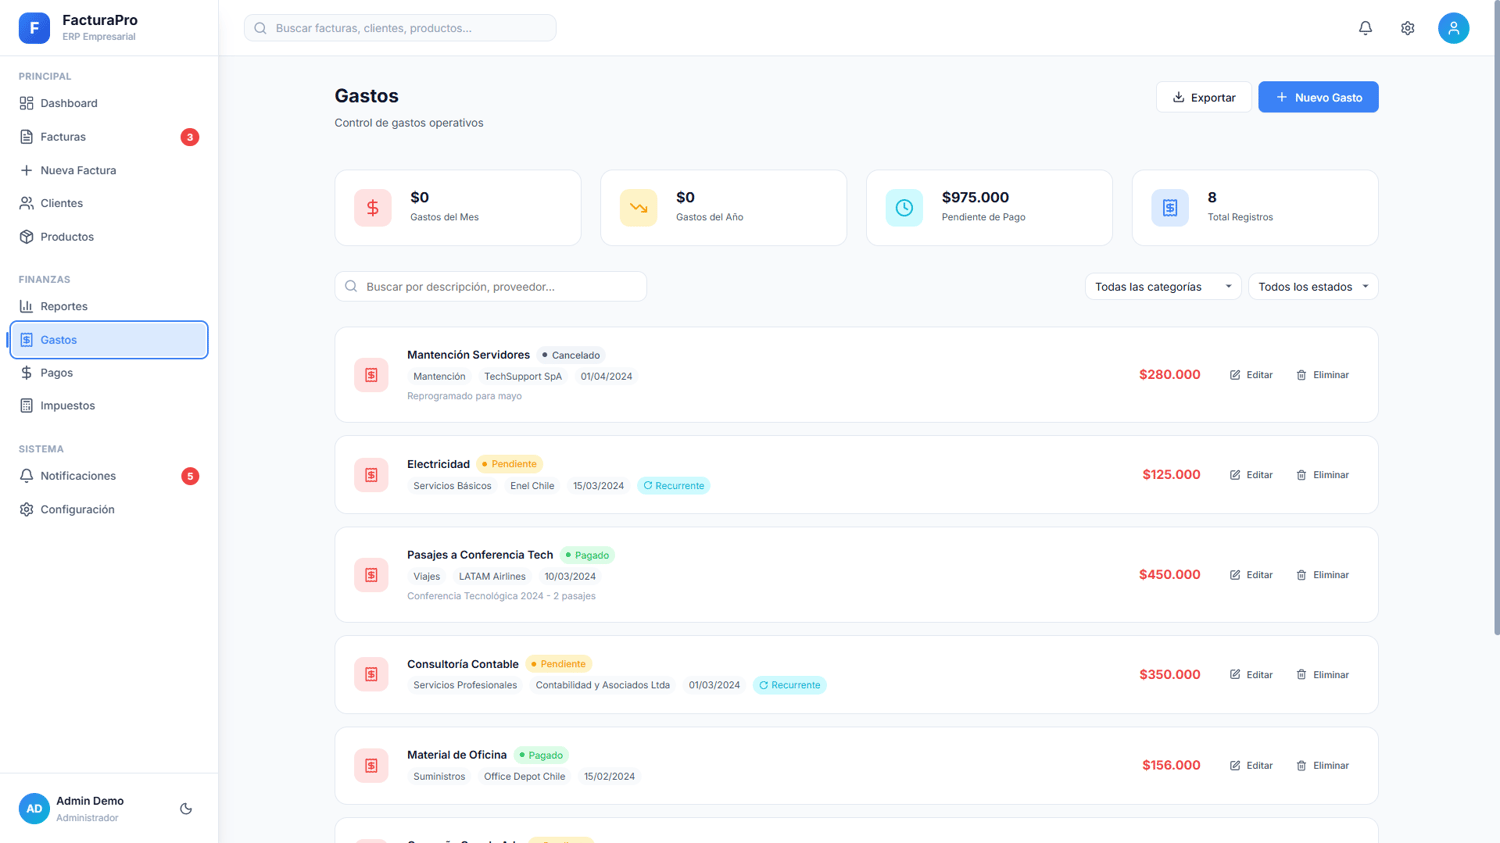Click Nuevo Gasto button

tap(1318, 97)
